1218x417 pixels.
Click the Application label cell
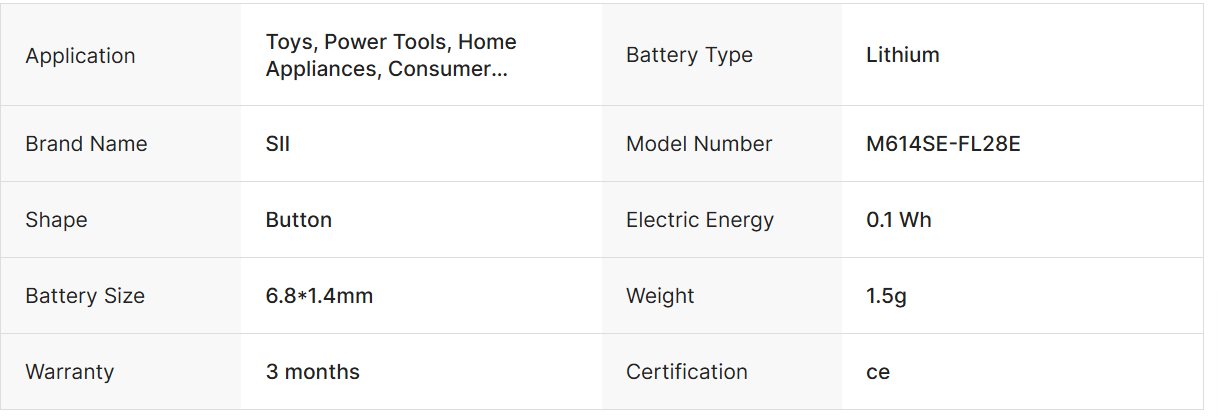(80, 56)
